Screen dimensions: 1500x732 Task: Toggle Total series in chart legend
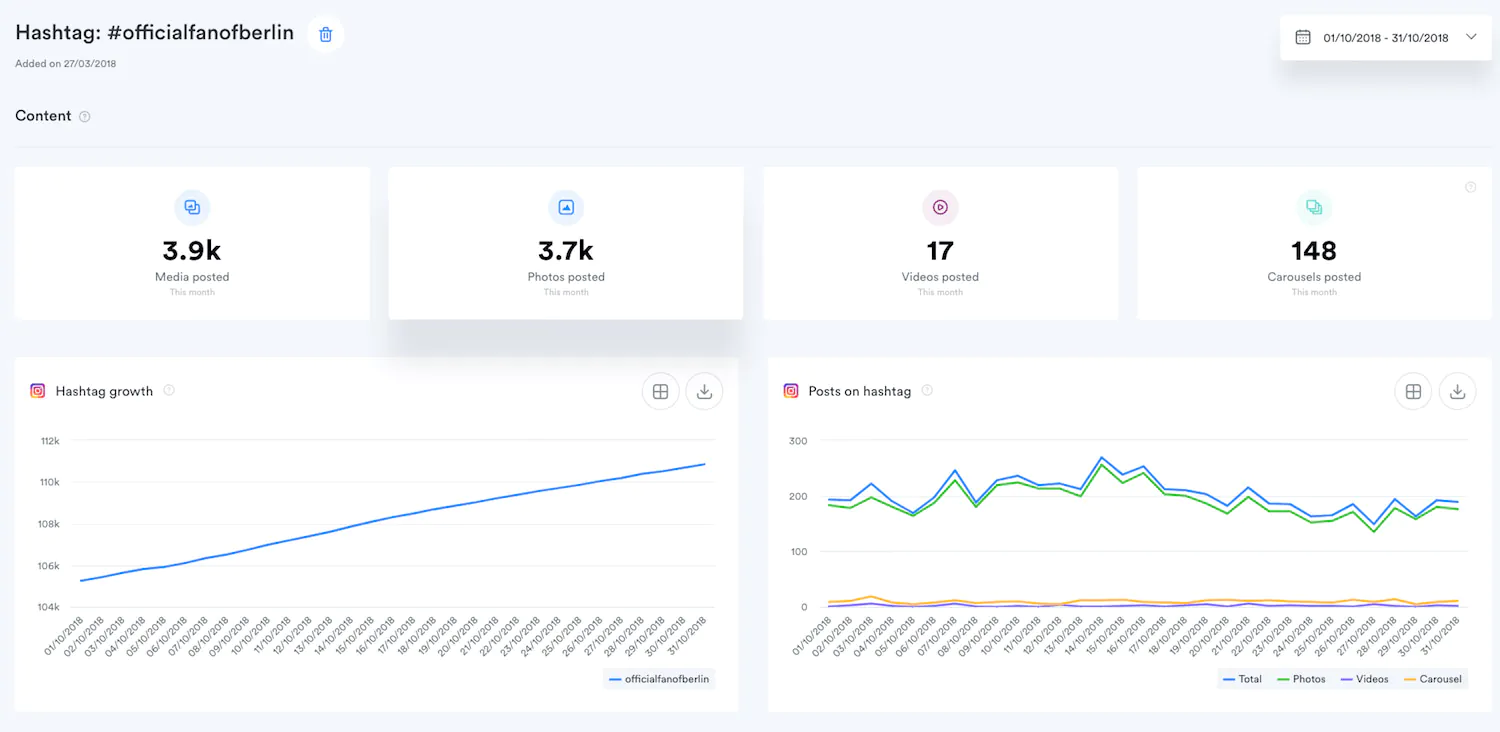pyautogui.click(x=1242, y=679)
